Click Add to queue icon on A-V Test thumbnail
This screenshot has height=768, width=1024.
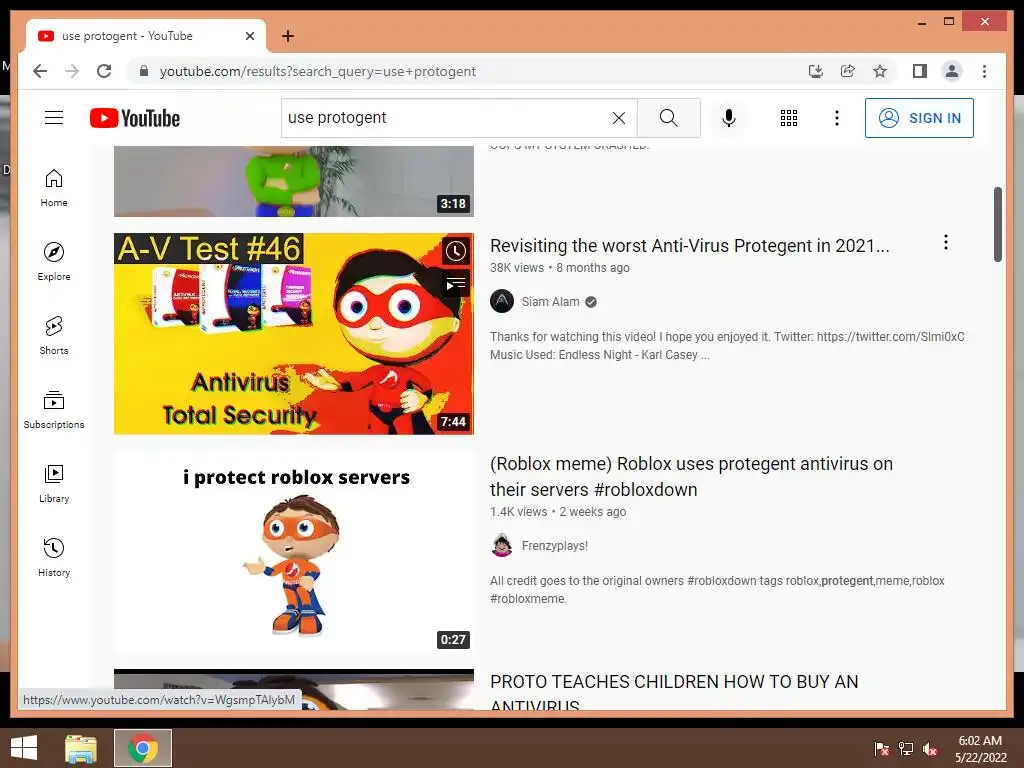[456, 283]
